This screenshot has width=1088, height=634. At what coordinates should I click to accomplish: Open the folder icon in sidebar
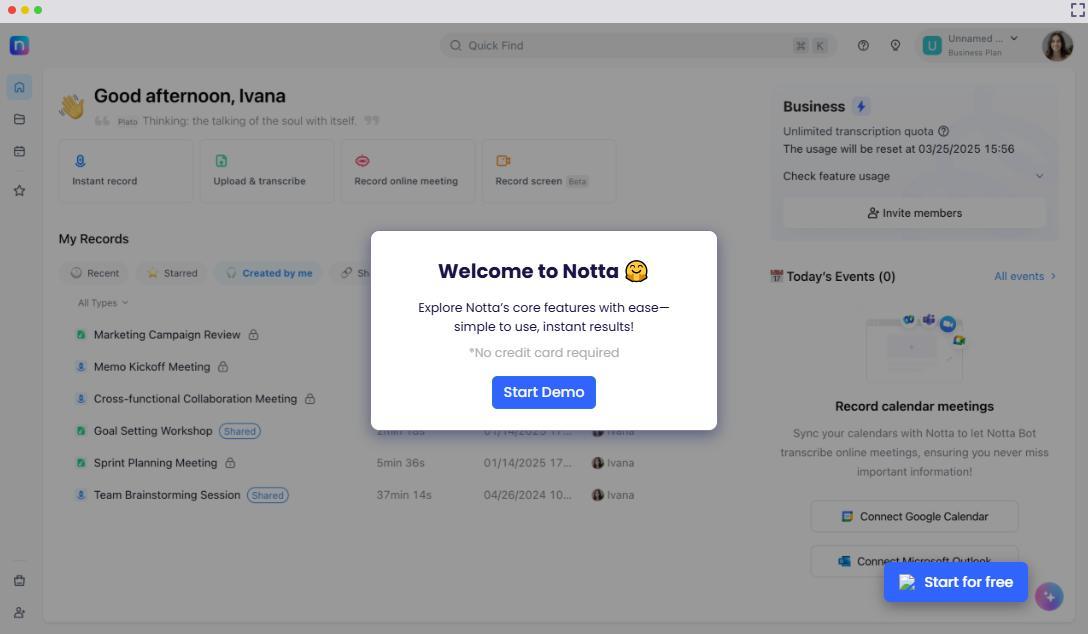[x=19, y=119]
